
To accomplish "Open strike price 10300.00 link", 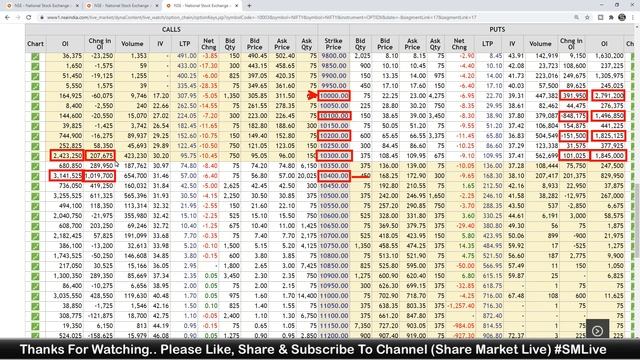I will pyautogui.click(x=334, y=156).
